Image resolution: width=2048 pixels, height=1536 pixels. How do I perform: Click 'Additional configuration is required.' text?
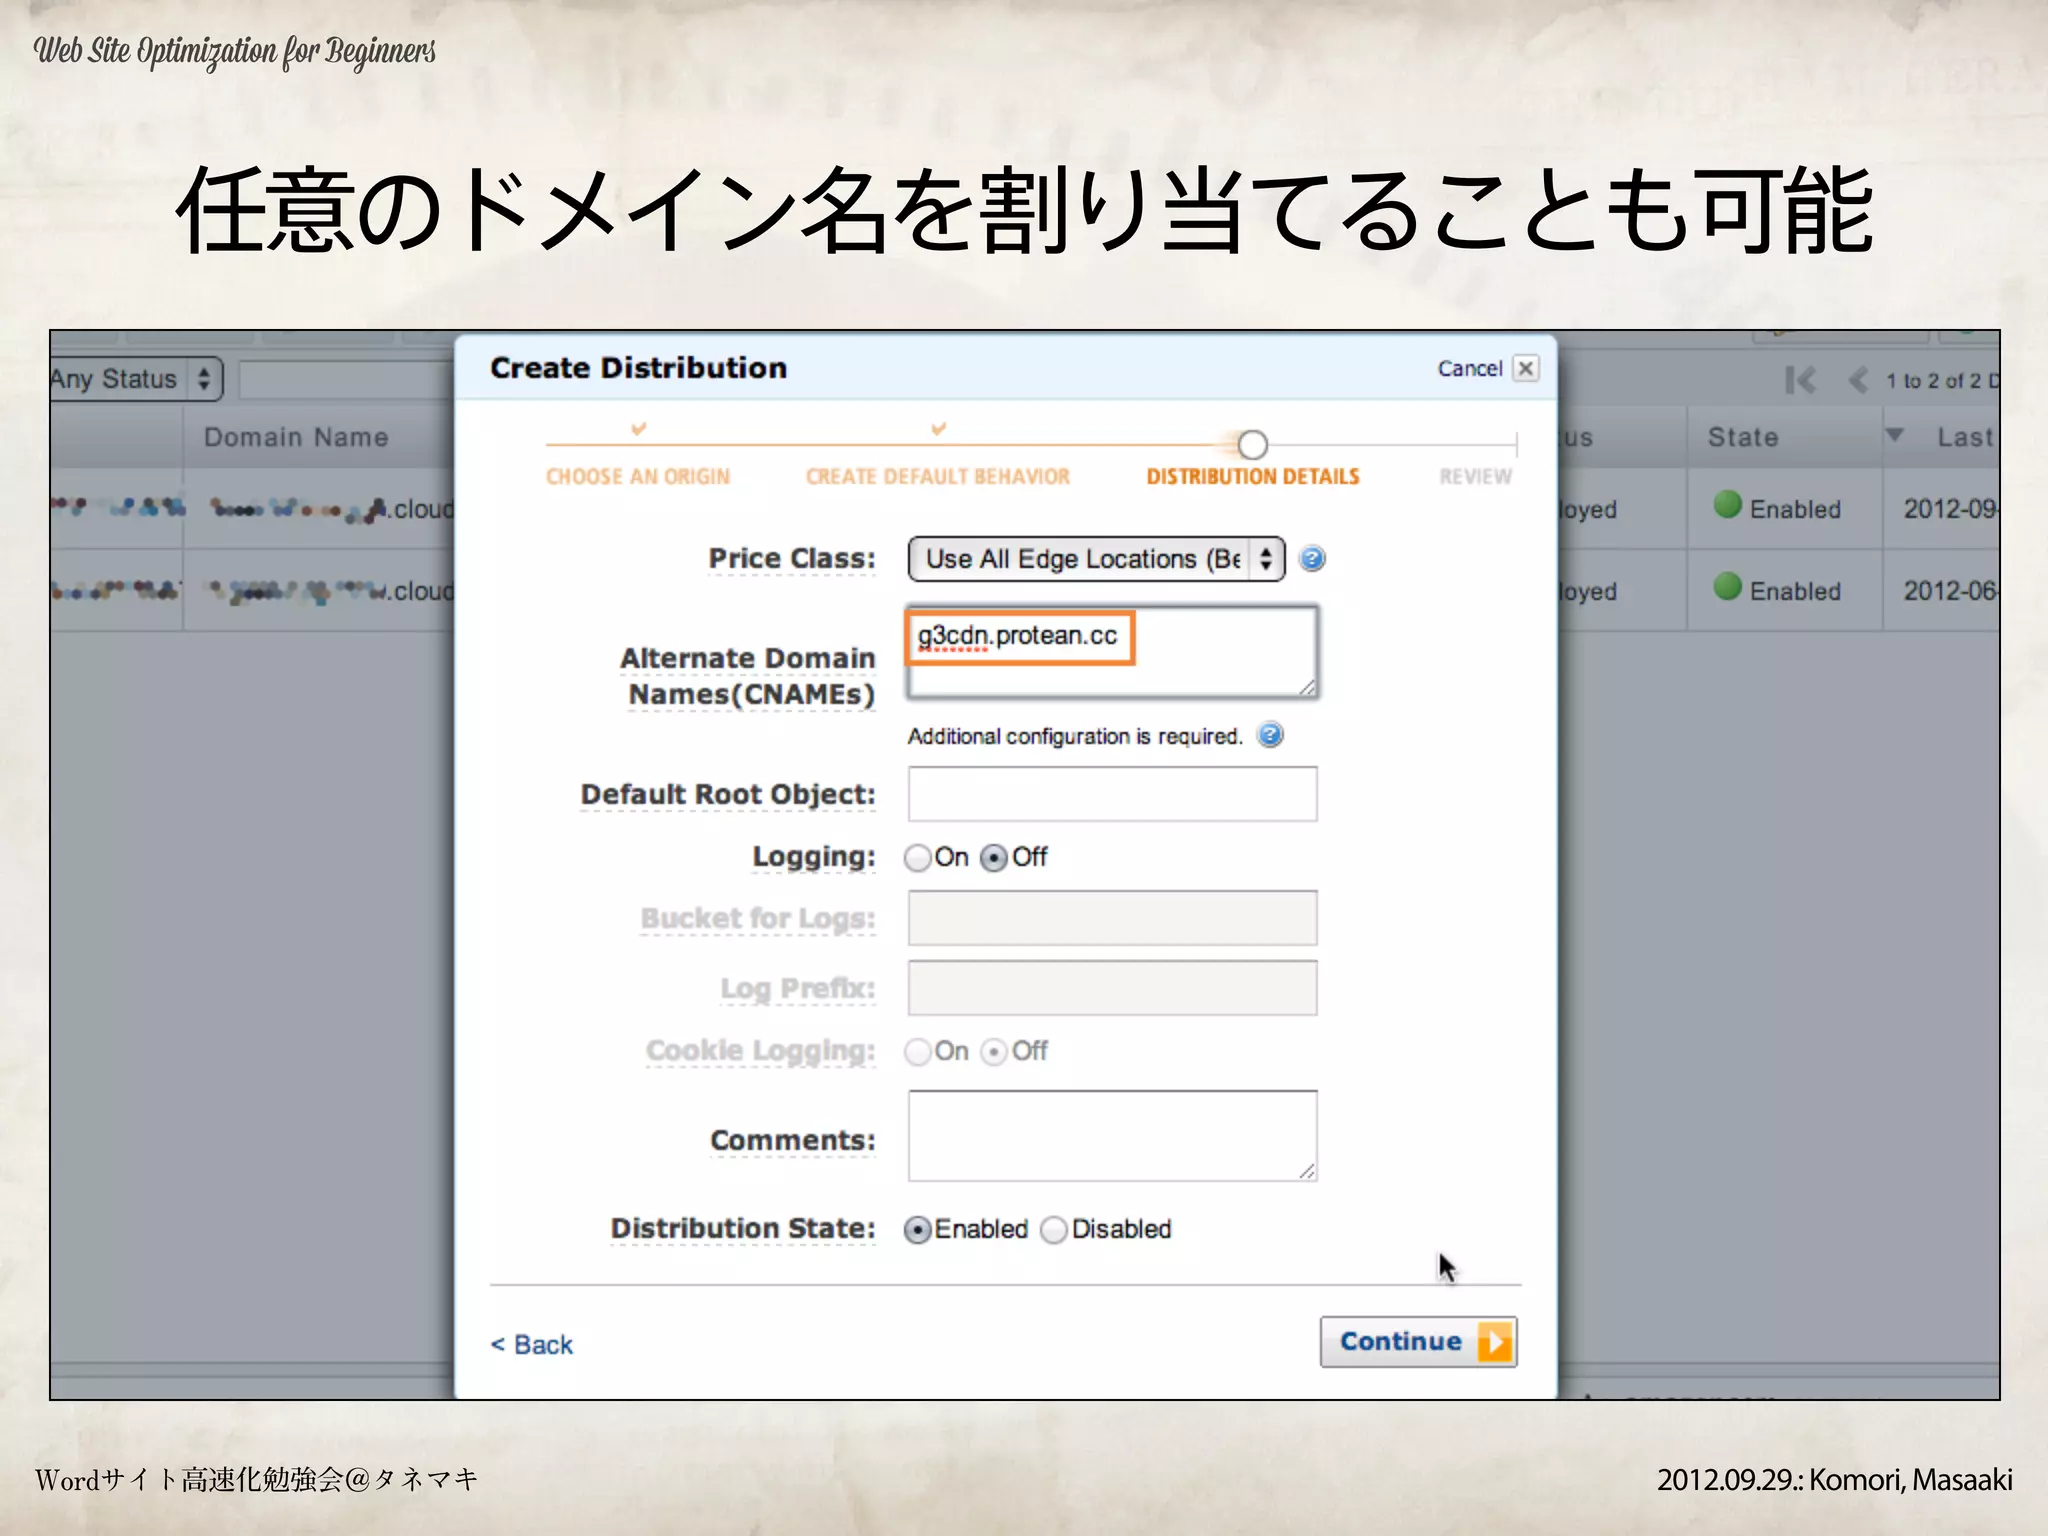coord(1075,736)
